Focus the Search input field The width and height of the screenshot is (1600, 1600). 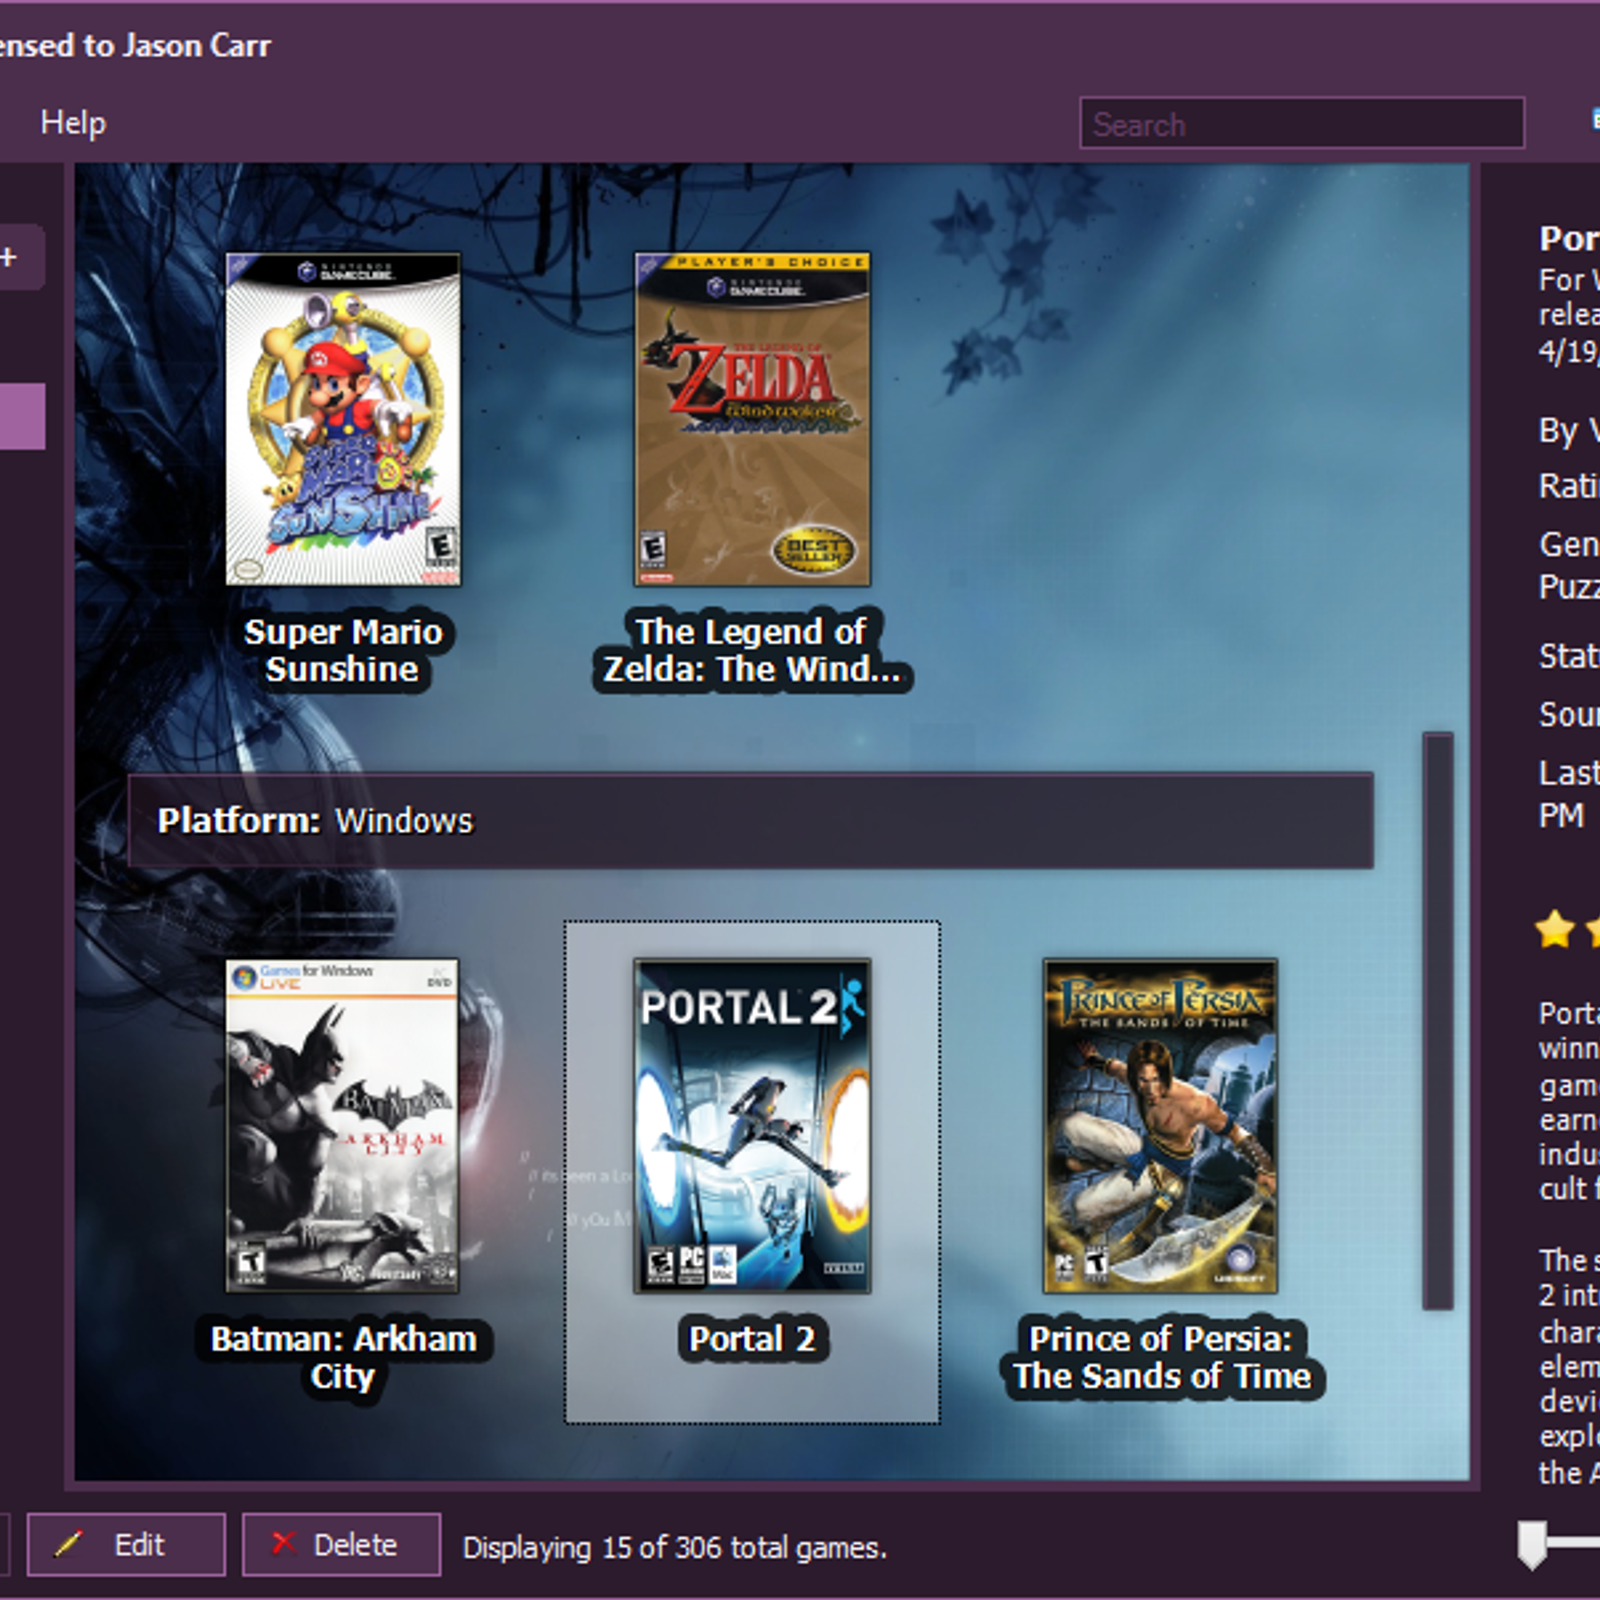(x=1302, y=123)
